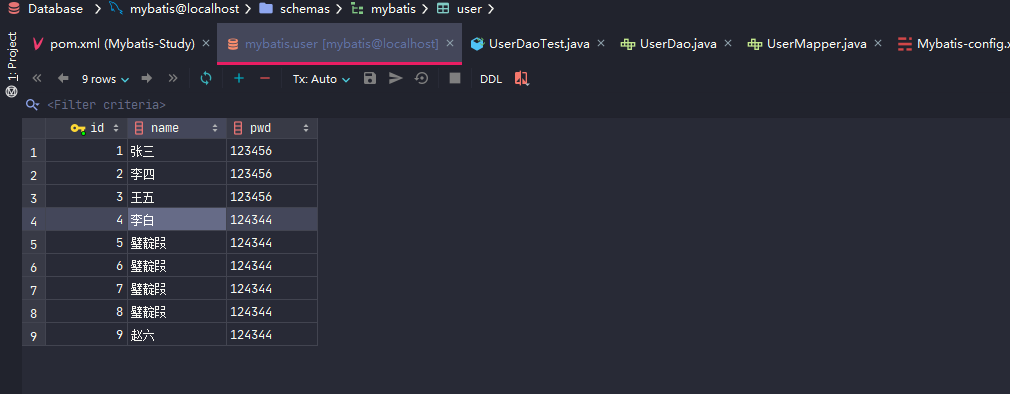Select pwd cell in row 1

pyautogui.click(x=272, y=151)
